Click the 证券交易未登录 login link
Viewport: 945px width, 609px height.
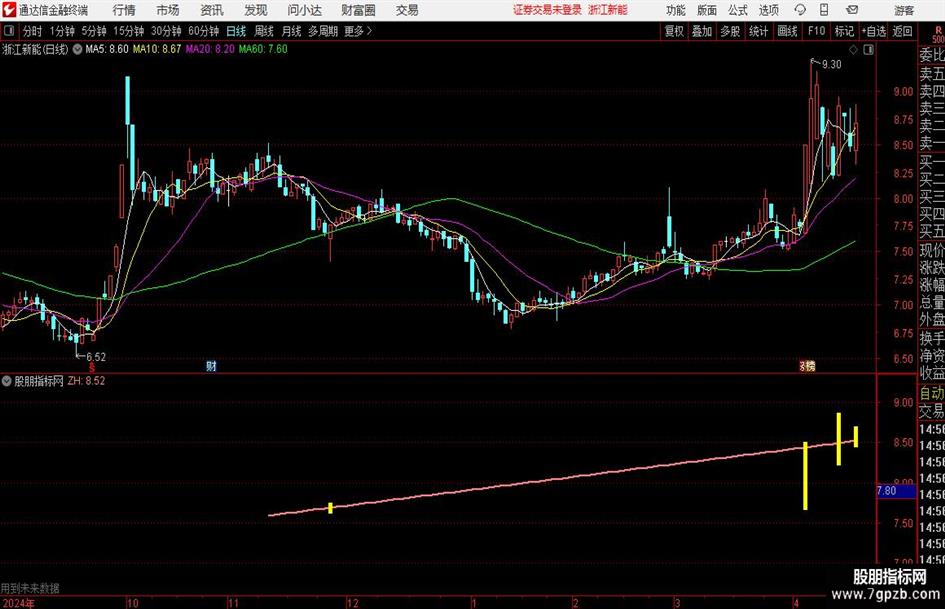coord(547,10)
